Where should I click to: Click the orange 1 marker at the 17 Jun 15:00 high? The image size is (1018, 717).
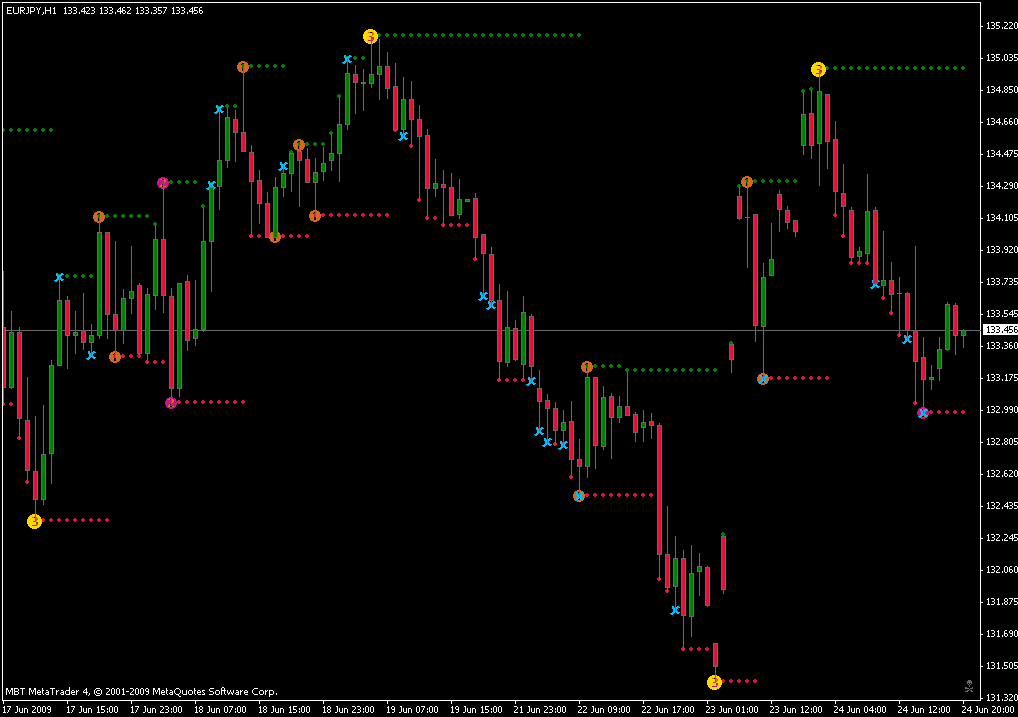[99, 217]
